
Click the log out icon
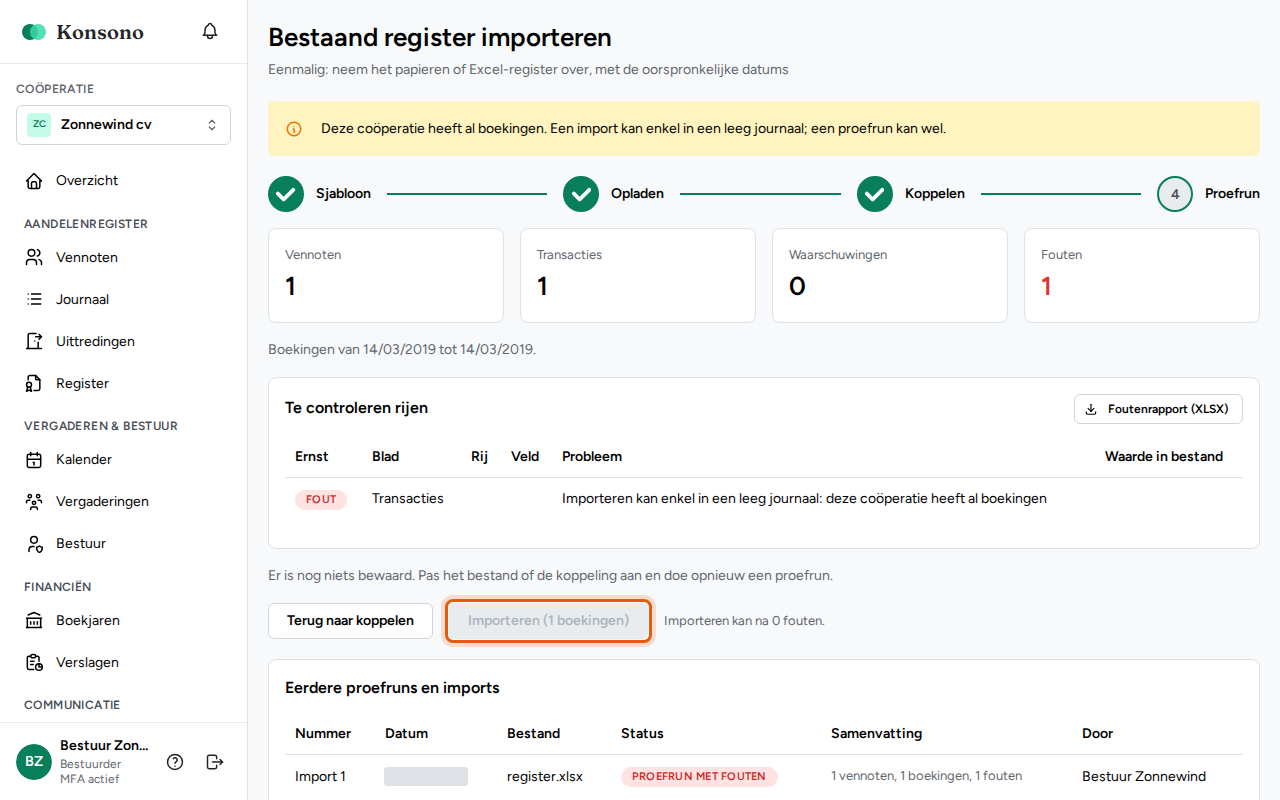pos(215,762)
